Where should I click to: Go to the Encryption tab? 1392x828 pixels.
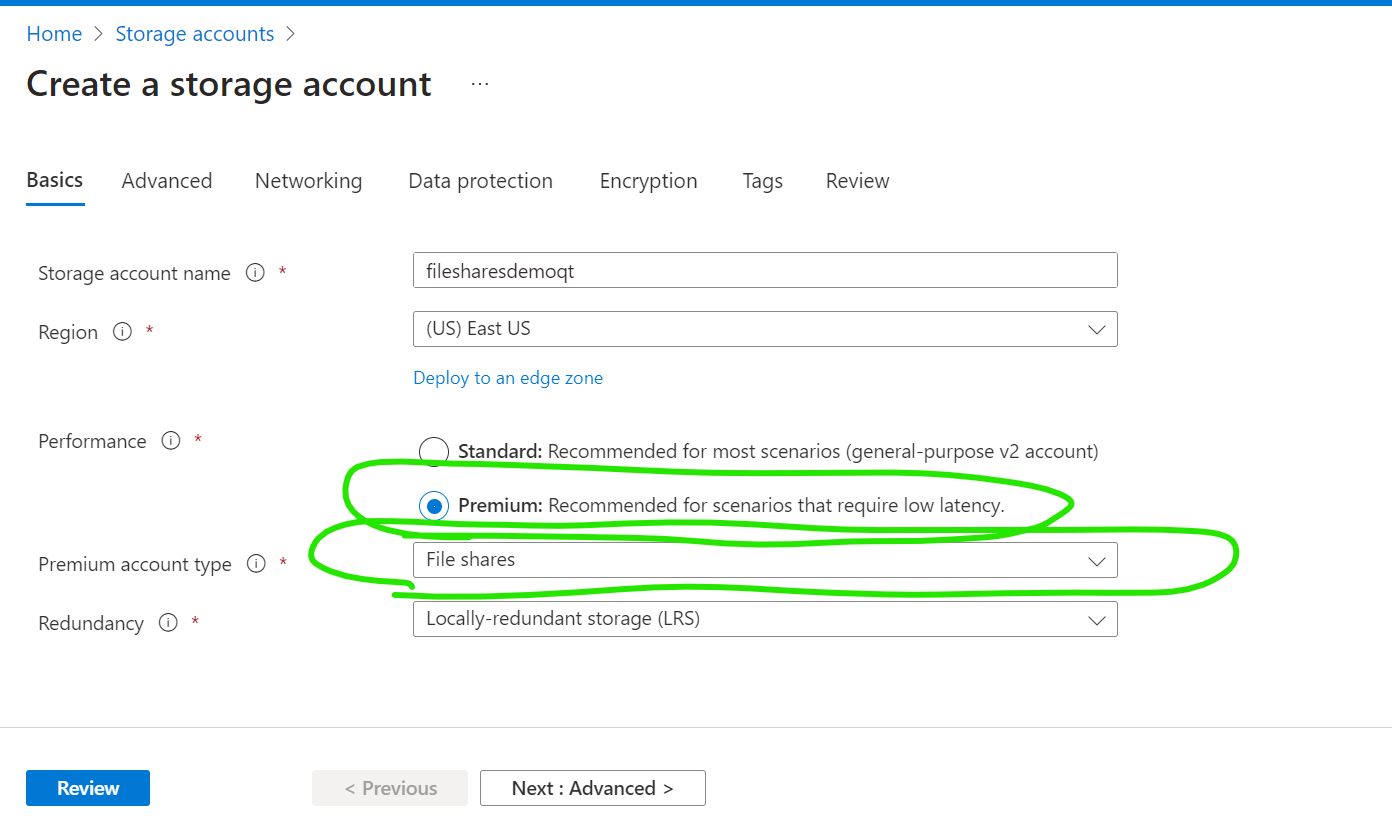(x=648, y=181)
